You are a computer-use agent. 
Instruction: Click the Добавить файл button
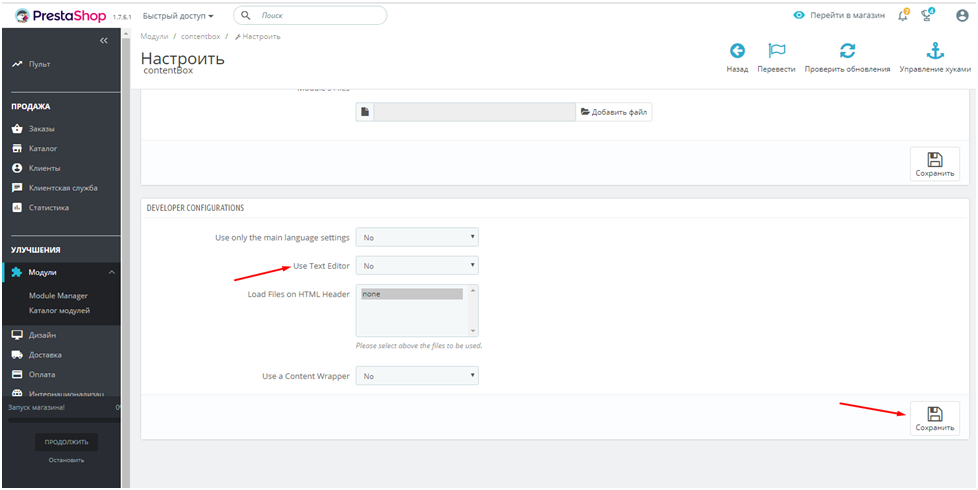614,112
